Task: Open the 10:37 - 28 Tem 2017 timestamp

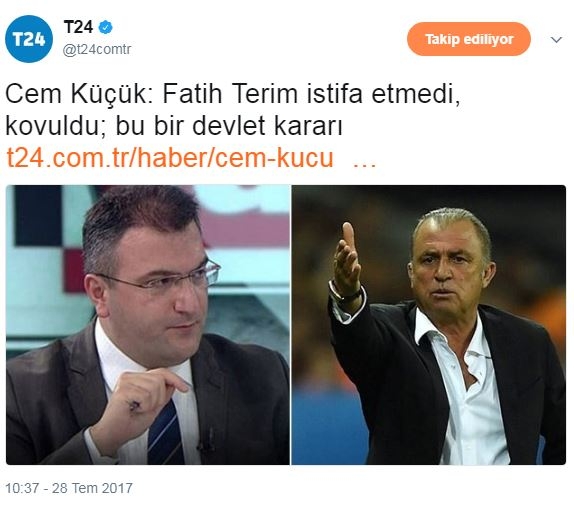Action: tap(69, 488)
